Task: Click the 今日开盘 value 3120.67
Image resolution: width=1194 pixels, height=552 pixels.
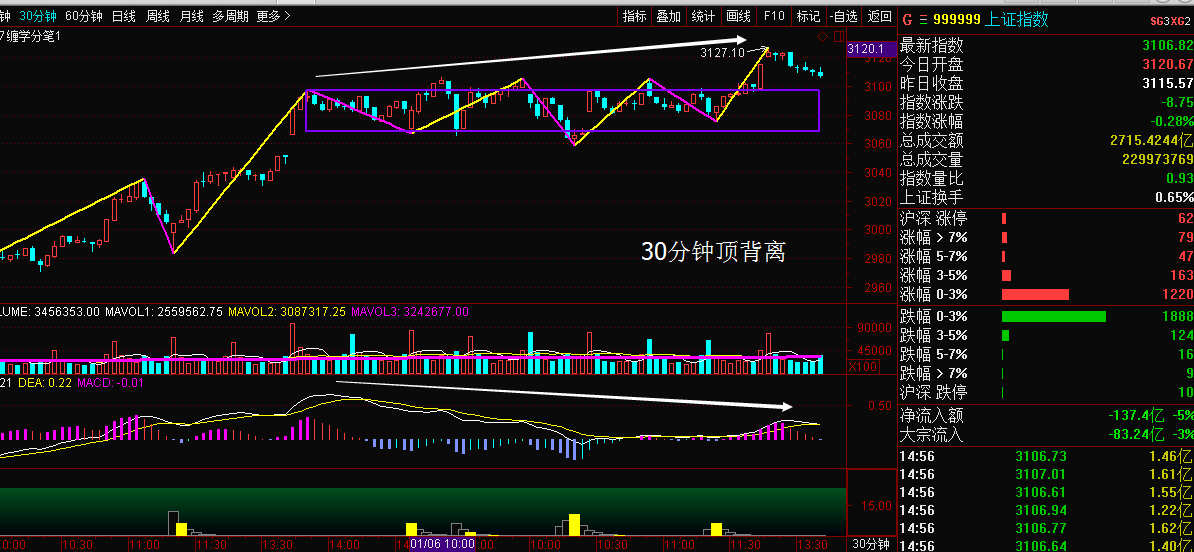Action: [x=1167, y=65]
